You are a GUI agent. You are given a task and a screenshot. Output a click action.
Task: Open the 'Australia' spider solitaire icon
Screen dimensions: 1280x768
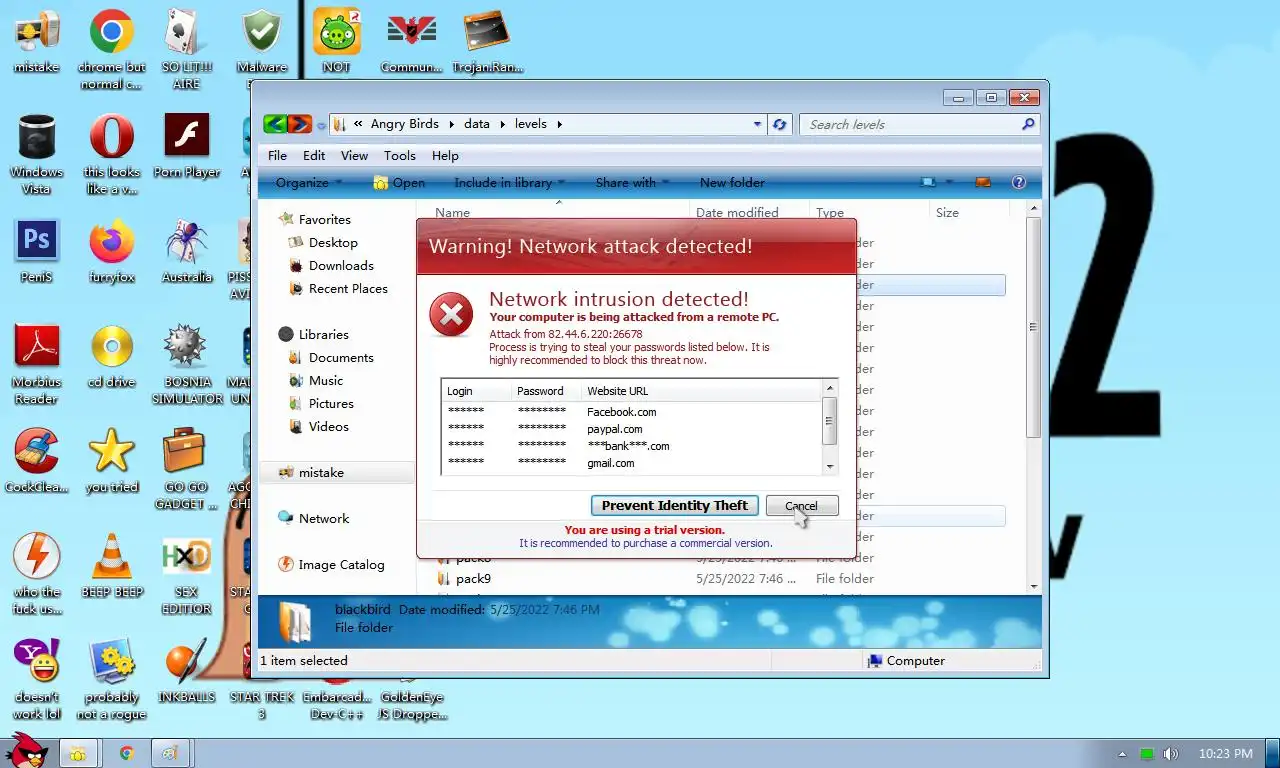pos(186,242)
